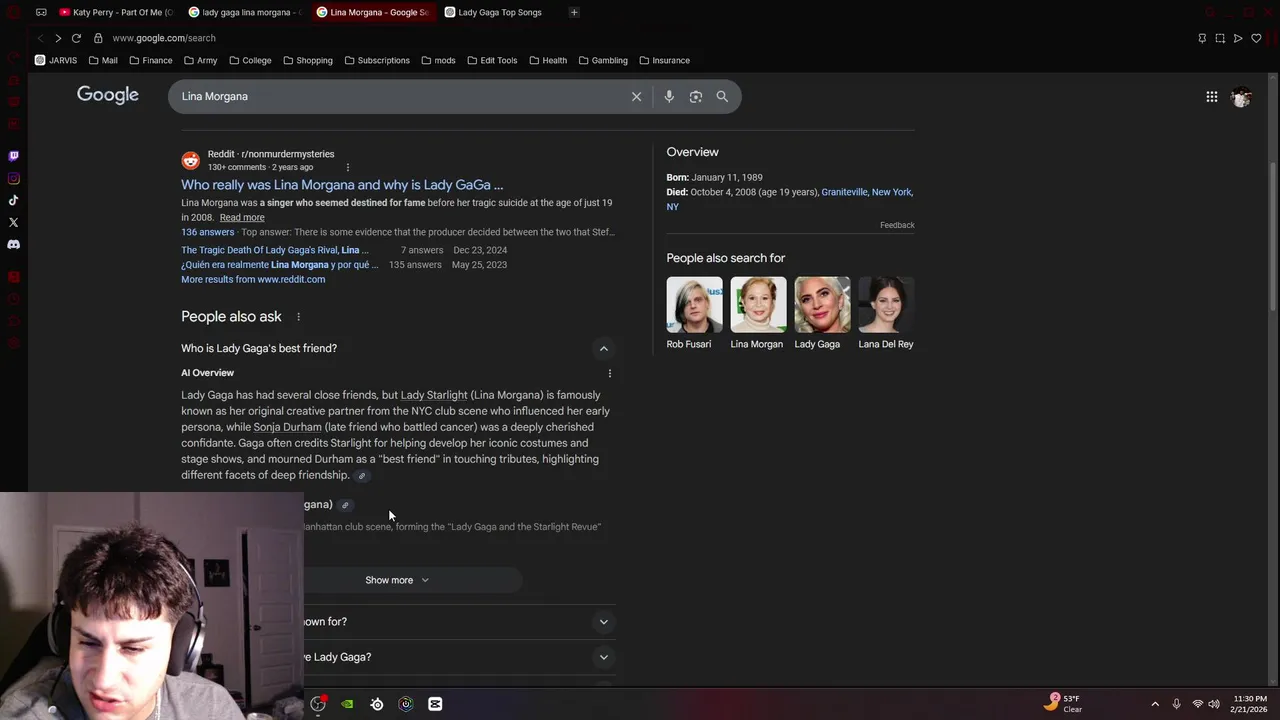Open the SteelSeries app in the taskbar

(377, 704)
